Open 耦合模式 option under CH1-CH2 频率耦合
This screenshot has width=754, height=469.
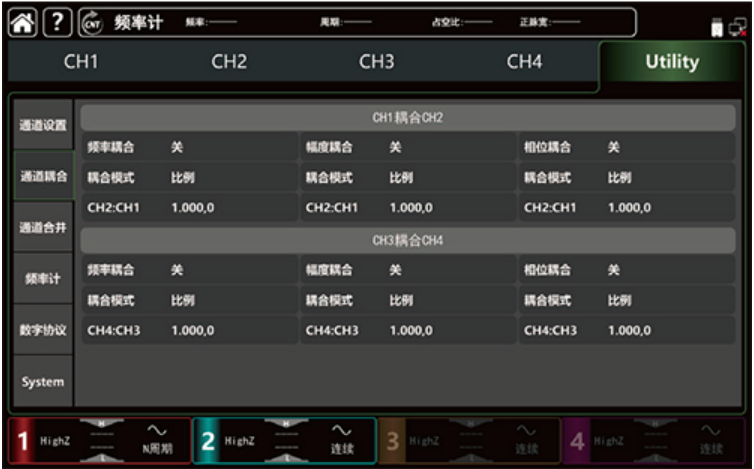click(182, 178)
